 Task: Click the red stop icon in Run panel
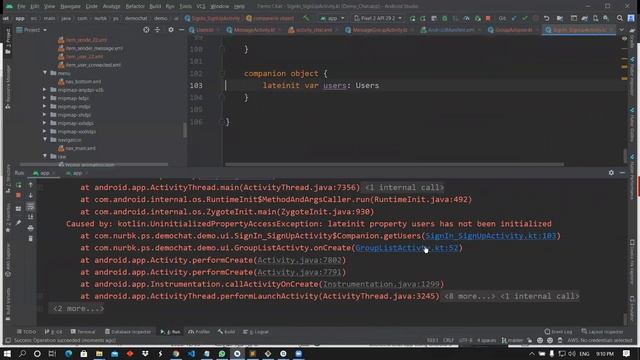point(18,196)
